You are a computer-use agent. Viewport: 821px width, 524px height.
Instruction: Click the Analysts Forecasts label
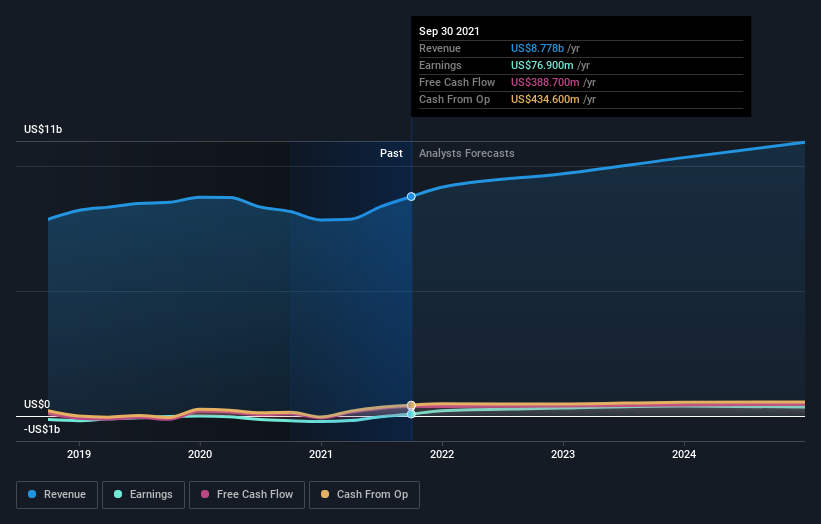pyautogui.click(x=467, y=153)
